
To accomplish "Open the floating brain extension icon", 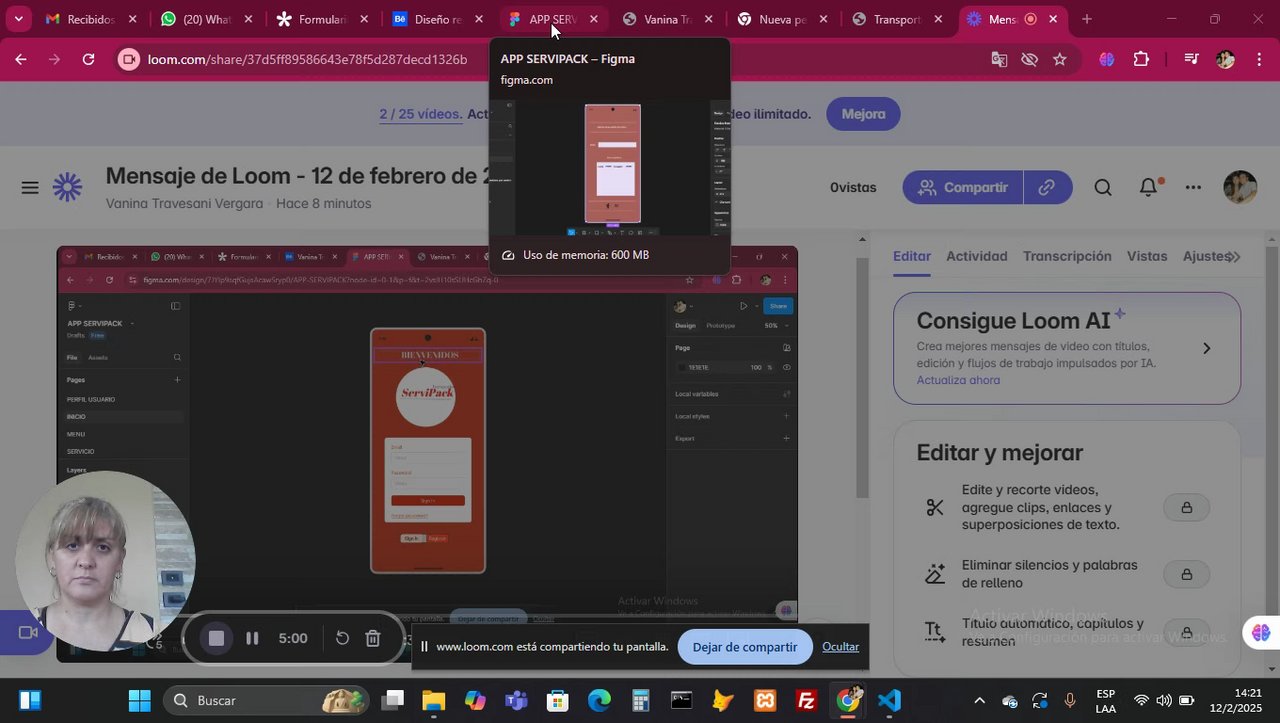I will (1260, 632).
